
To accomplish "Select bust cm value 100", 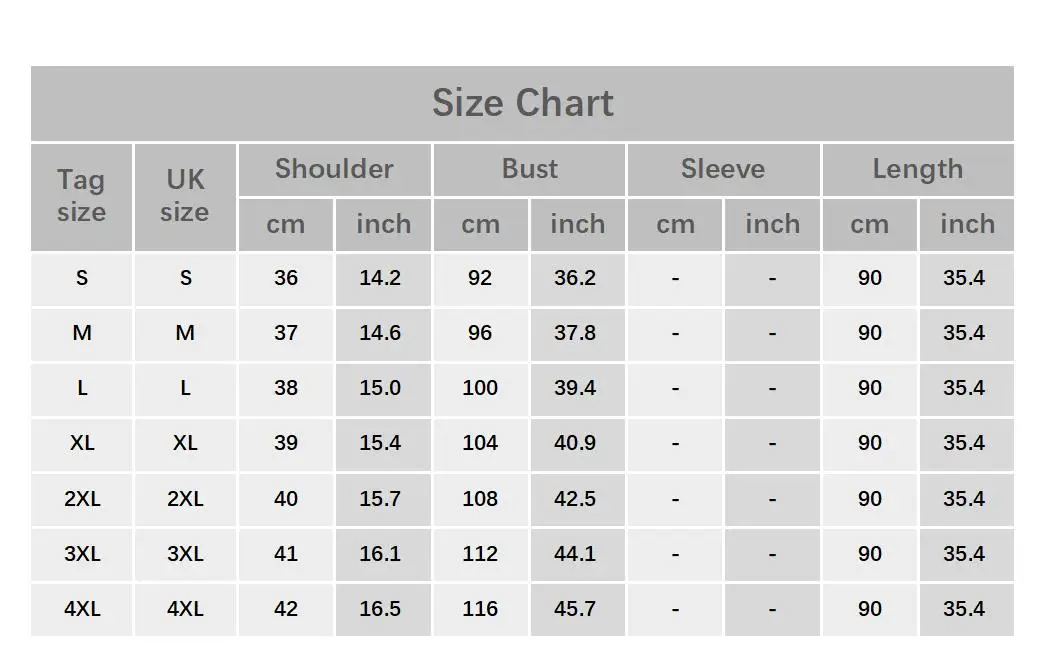I will [x=481, y=389].
